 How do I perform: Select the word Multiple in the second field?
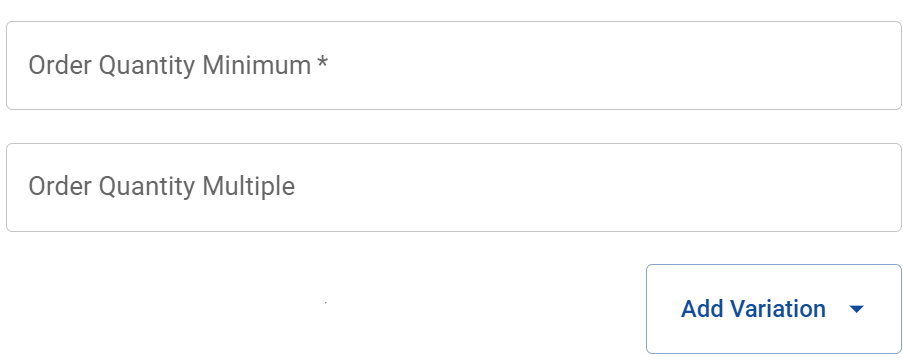(249, 187)
